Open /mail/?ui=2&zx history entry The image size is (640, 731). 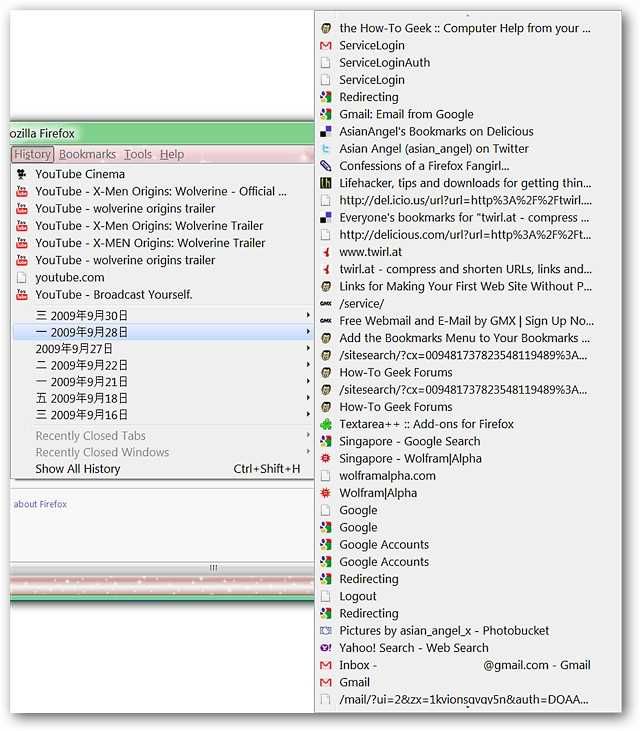click(468, 700)
